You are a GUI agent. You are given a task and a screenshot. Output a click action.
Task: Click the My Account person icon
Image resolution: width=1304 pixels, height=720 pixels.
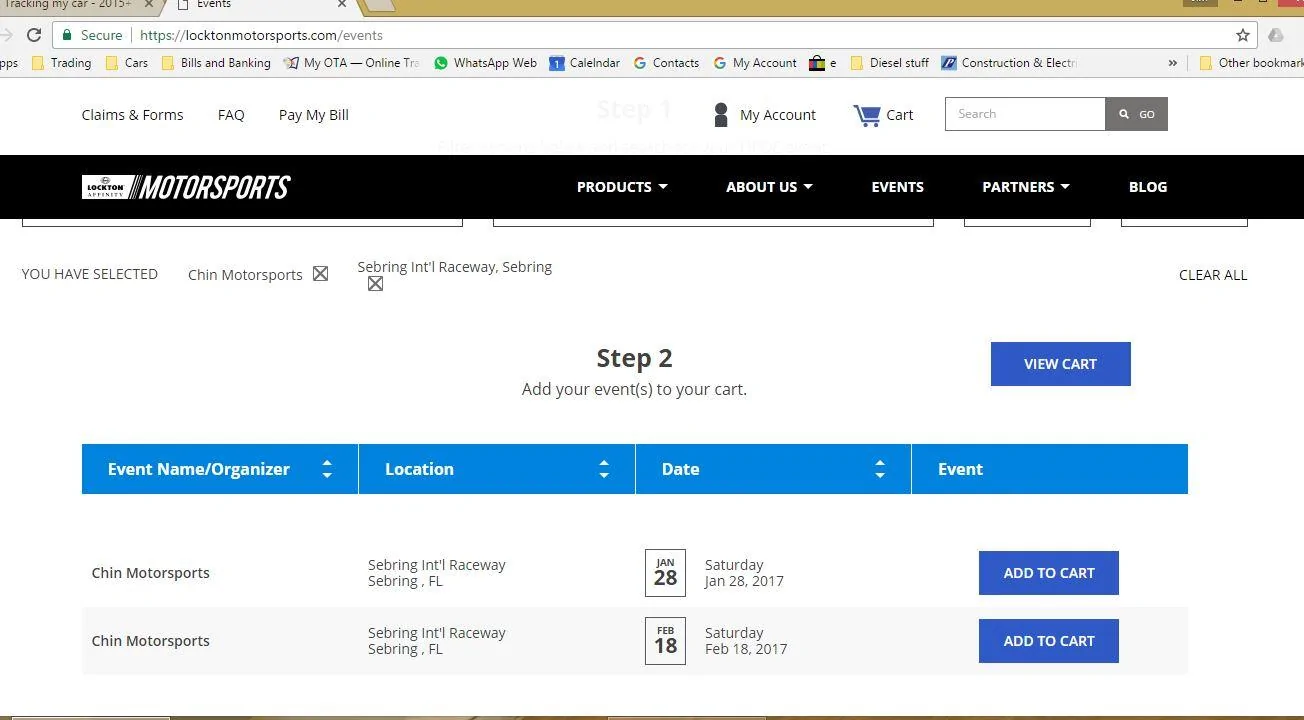[720, 115]
